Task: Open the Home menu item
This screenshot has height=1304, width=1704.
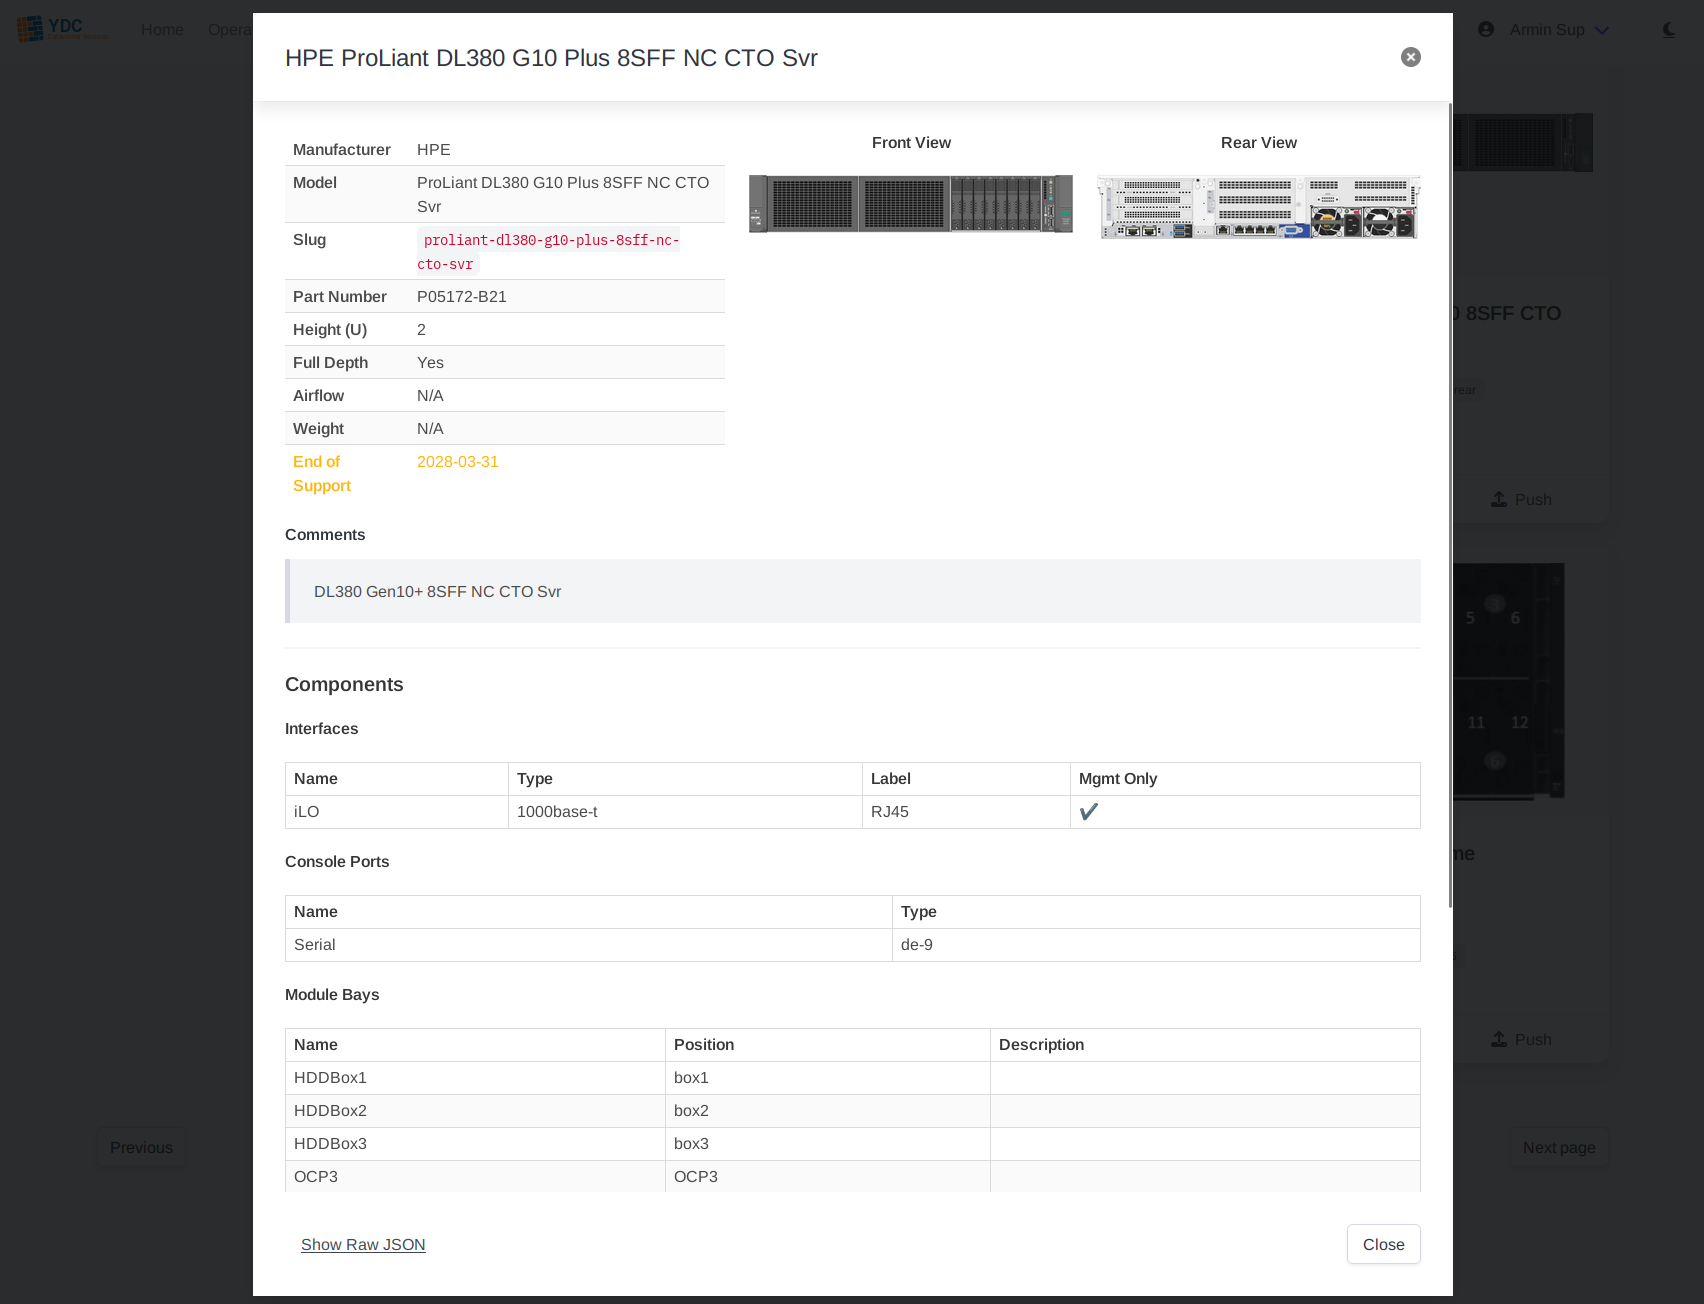Action: pos(162,29)
